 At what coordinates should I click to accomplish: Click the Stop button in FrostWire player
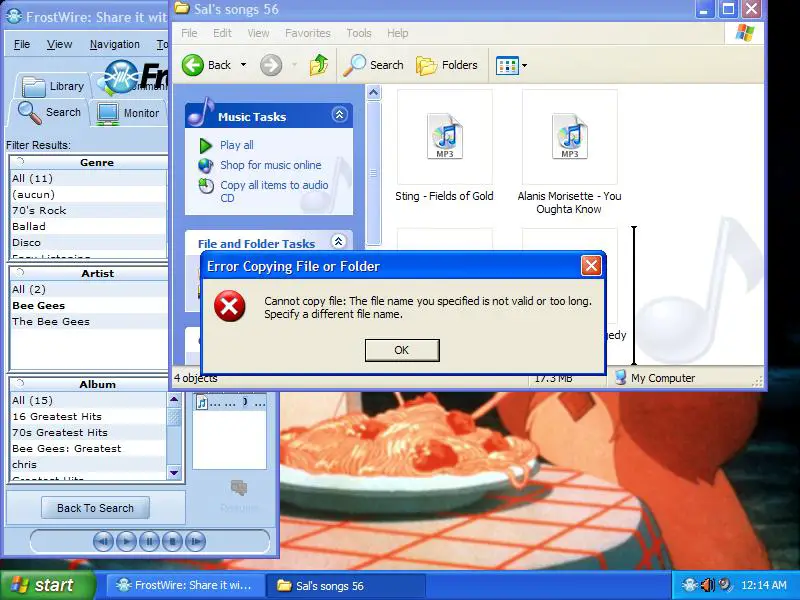172,541
